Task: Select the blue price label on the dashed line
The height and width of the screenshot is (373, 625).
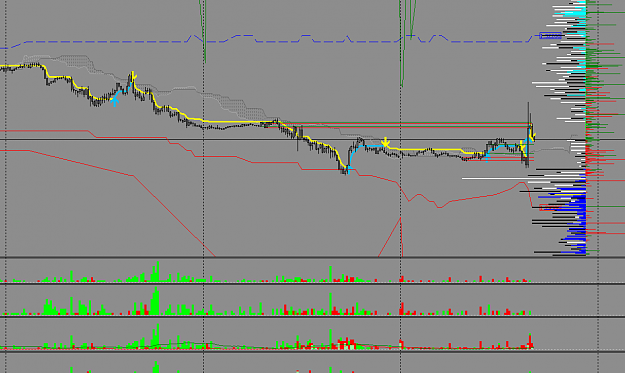Action: [x=550, y=36]
